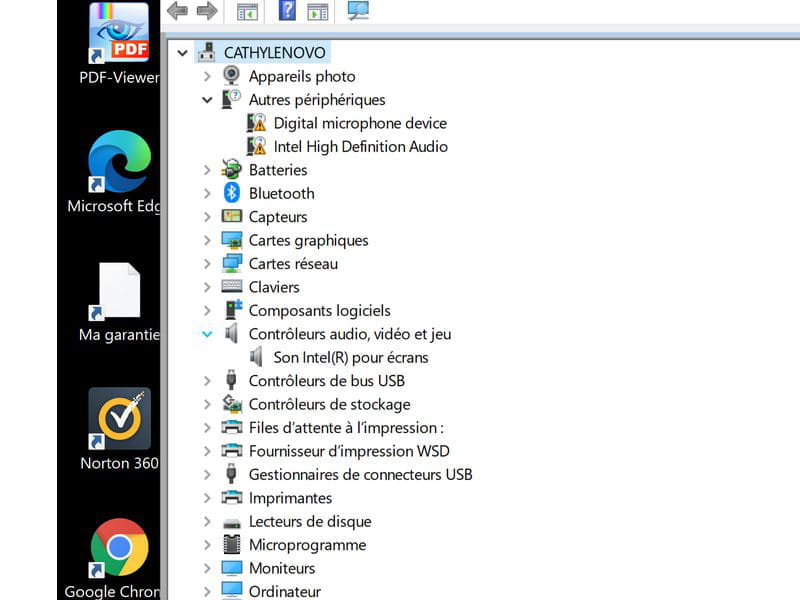Image resolution: width=800 pixels, height=600 pixels.
Task: Expand the Bluetooth category
Action: tap(207, 194)
